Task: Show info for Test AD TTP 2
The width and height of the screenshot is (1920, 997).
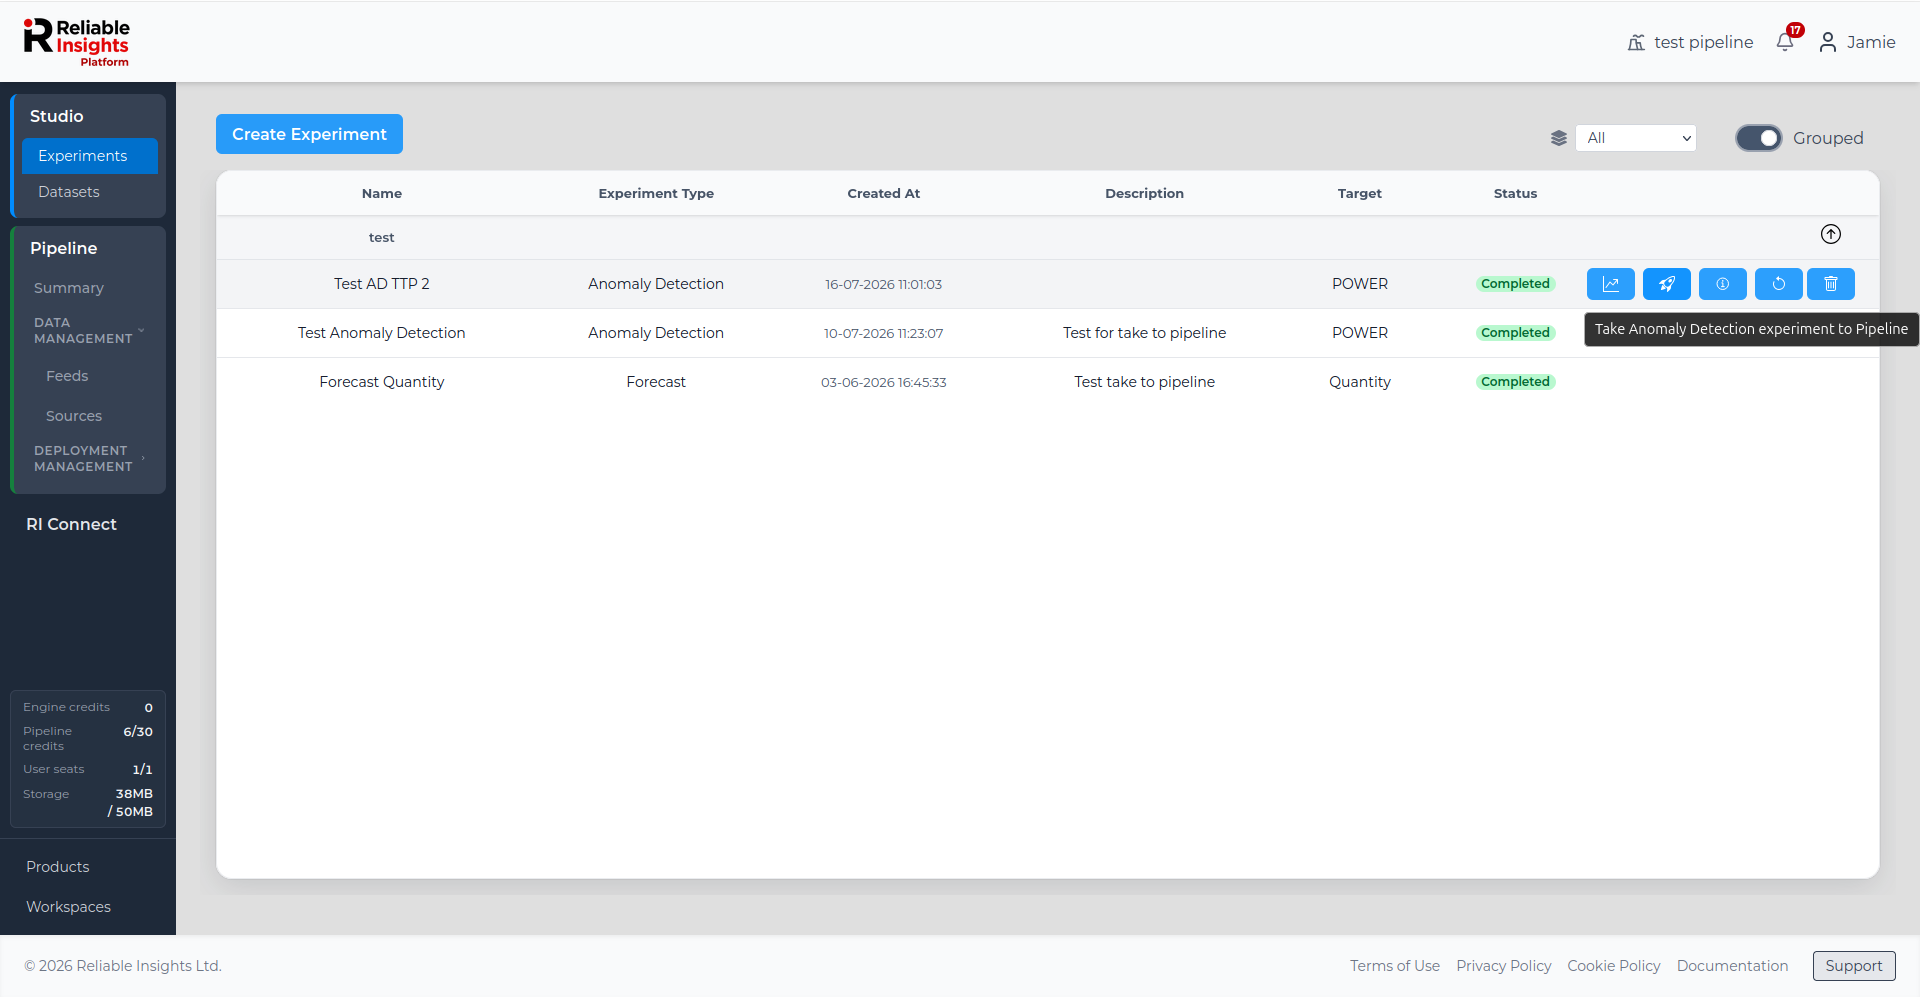Action: coord(1722,284)
